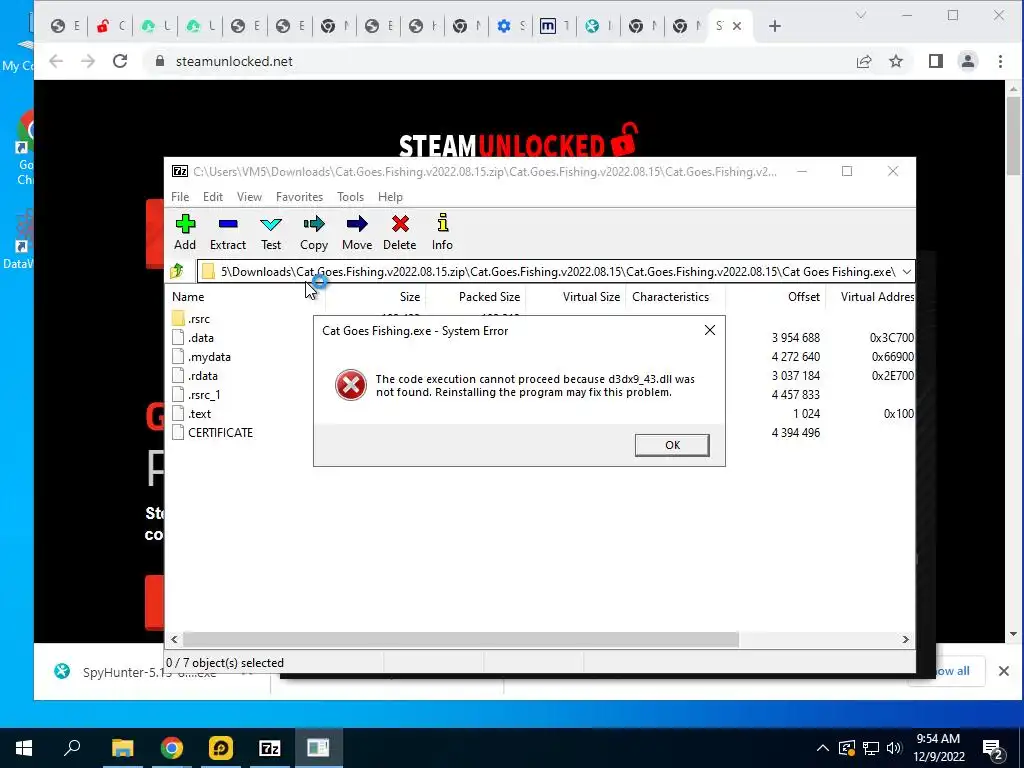
Task: Open the notification center icon
Action: (x=993, y=748)
